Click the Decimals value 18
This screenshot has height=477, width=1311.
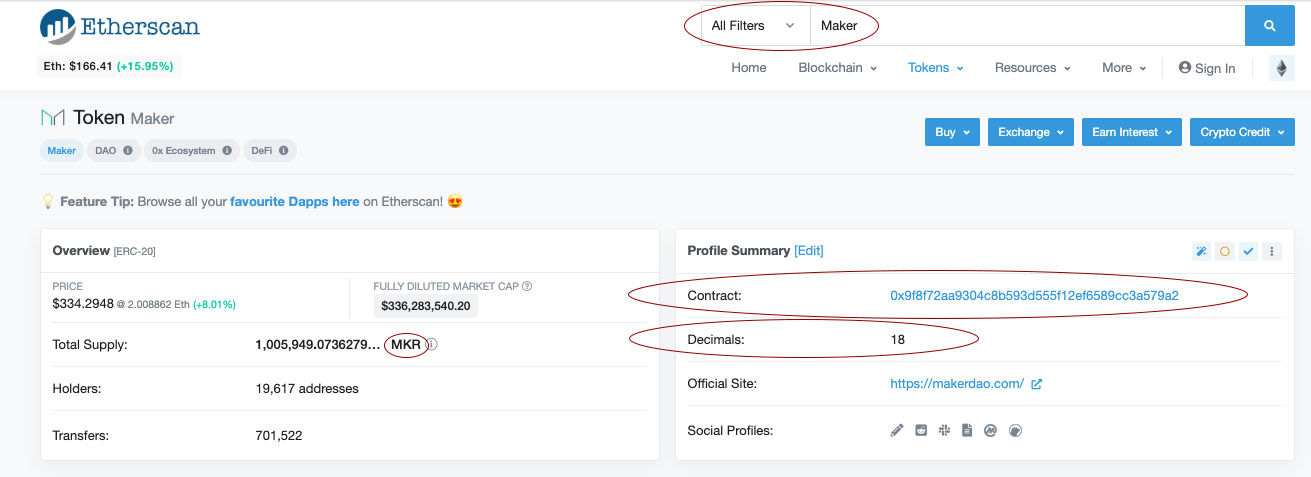pyautogui.click(x=897, y=340)
